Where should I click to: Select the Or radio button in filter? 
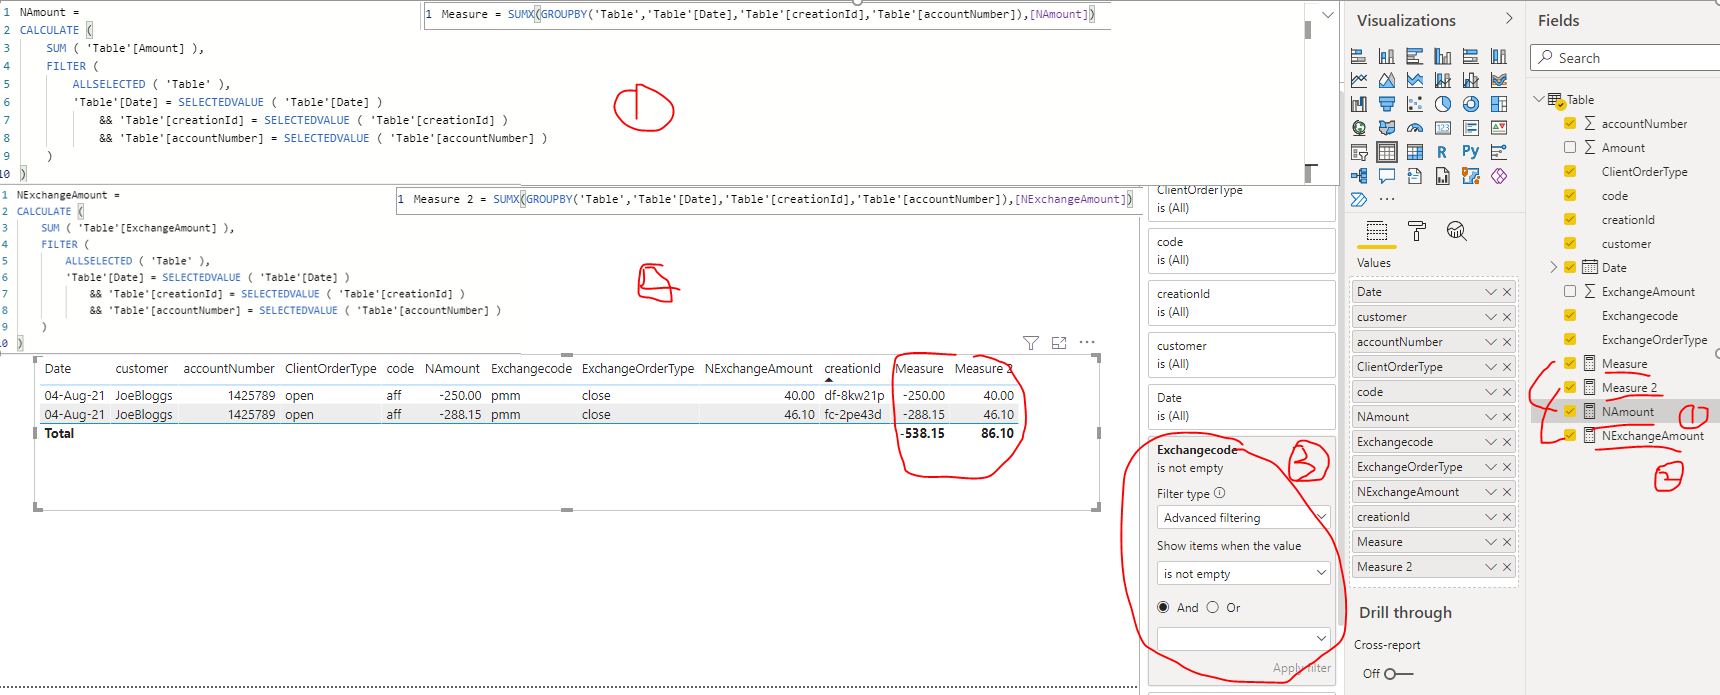click(1212, 607)
